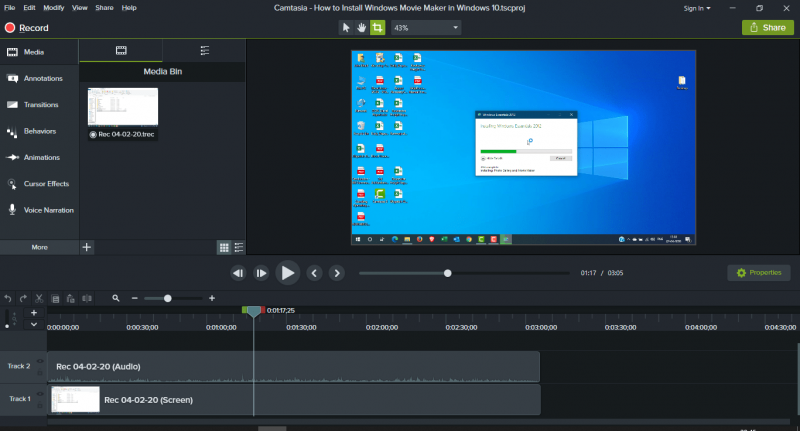Open the Properties panel
Viewport: 800px width, 431px height.
[x=759, y=273]
